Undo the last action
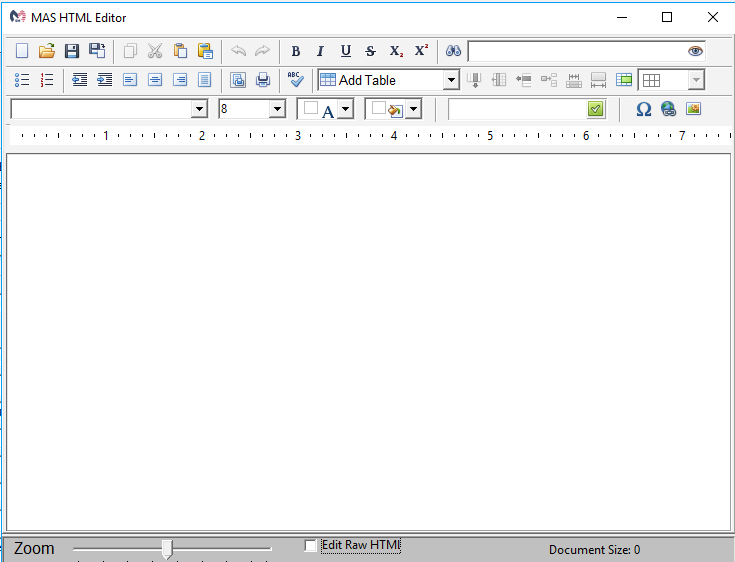Screen dimensions: 735x562 coord(238,51)
